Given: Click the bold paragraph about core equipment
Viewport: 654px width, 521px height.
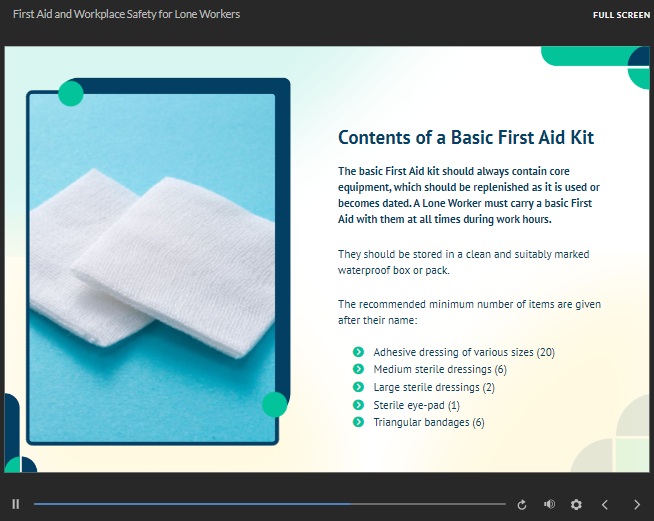Looking at the screenshot, I should pyautogui.click(x=469, y=195).
